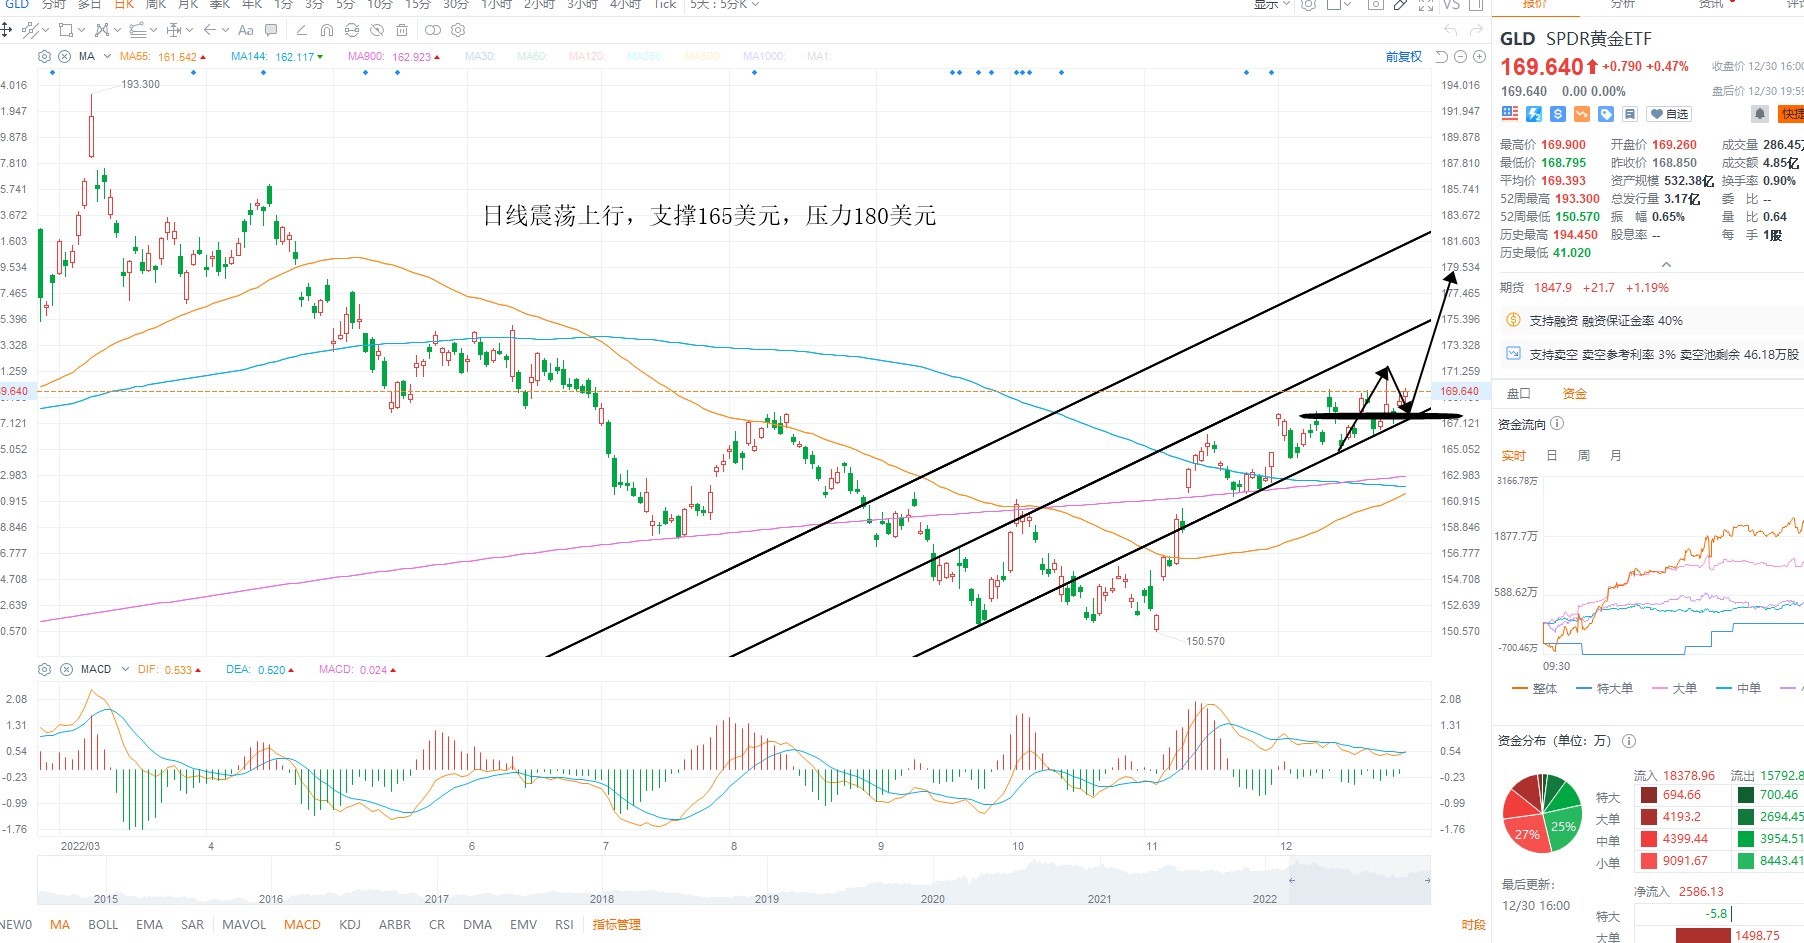Click the pencil draw icon top bar
Viewport: 1804px width, 943px height.
(x=1400, y=4)
